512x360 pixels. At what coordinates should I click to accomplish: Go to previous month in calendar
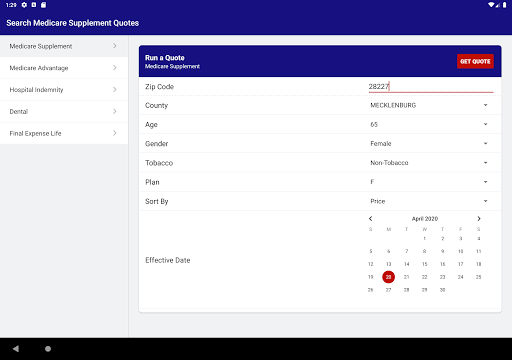[370, 219]
